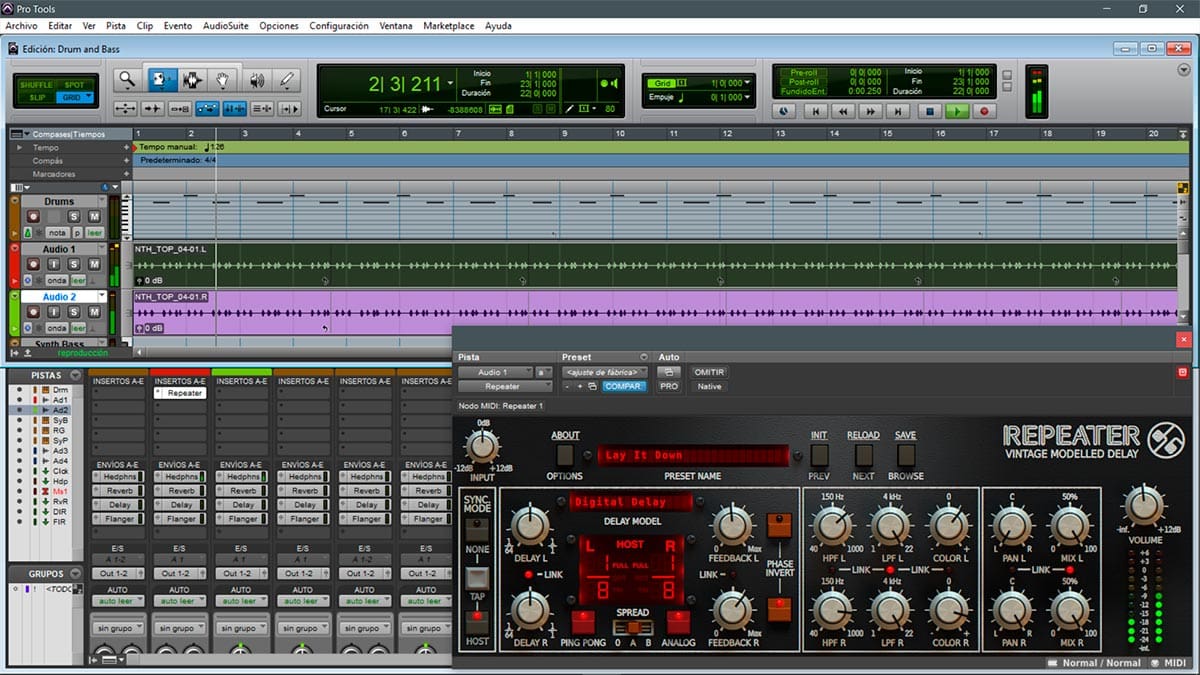Enable SHUFFLE edit mode
The height and width of the screenshot is (675, 1200).
pos(37,85)
